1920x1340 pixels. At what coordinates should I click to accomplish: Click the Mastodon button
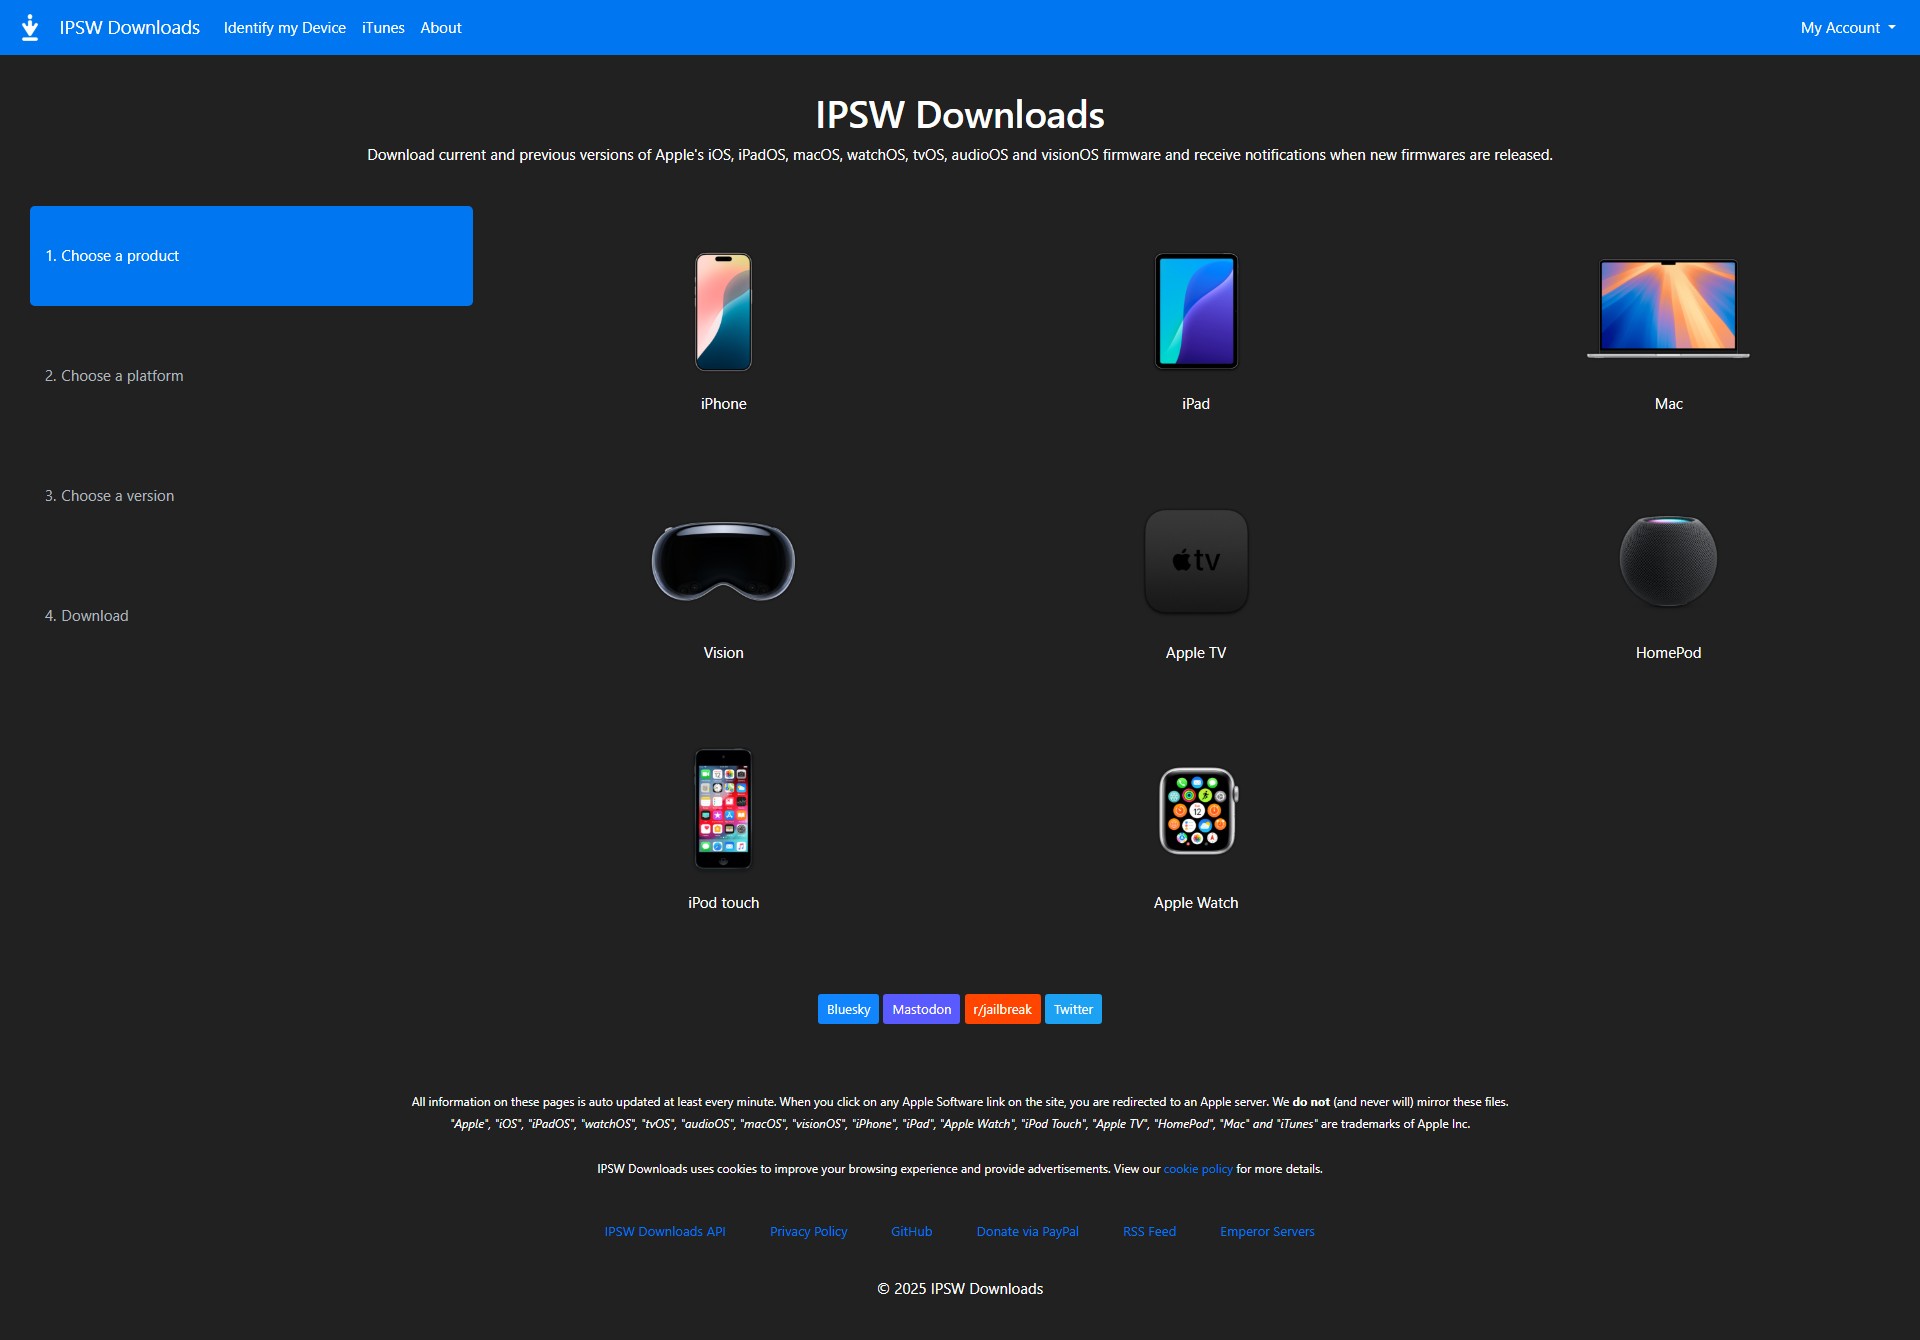coord(921,1009)
